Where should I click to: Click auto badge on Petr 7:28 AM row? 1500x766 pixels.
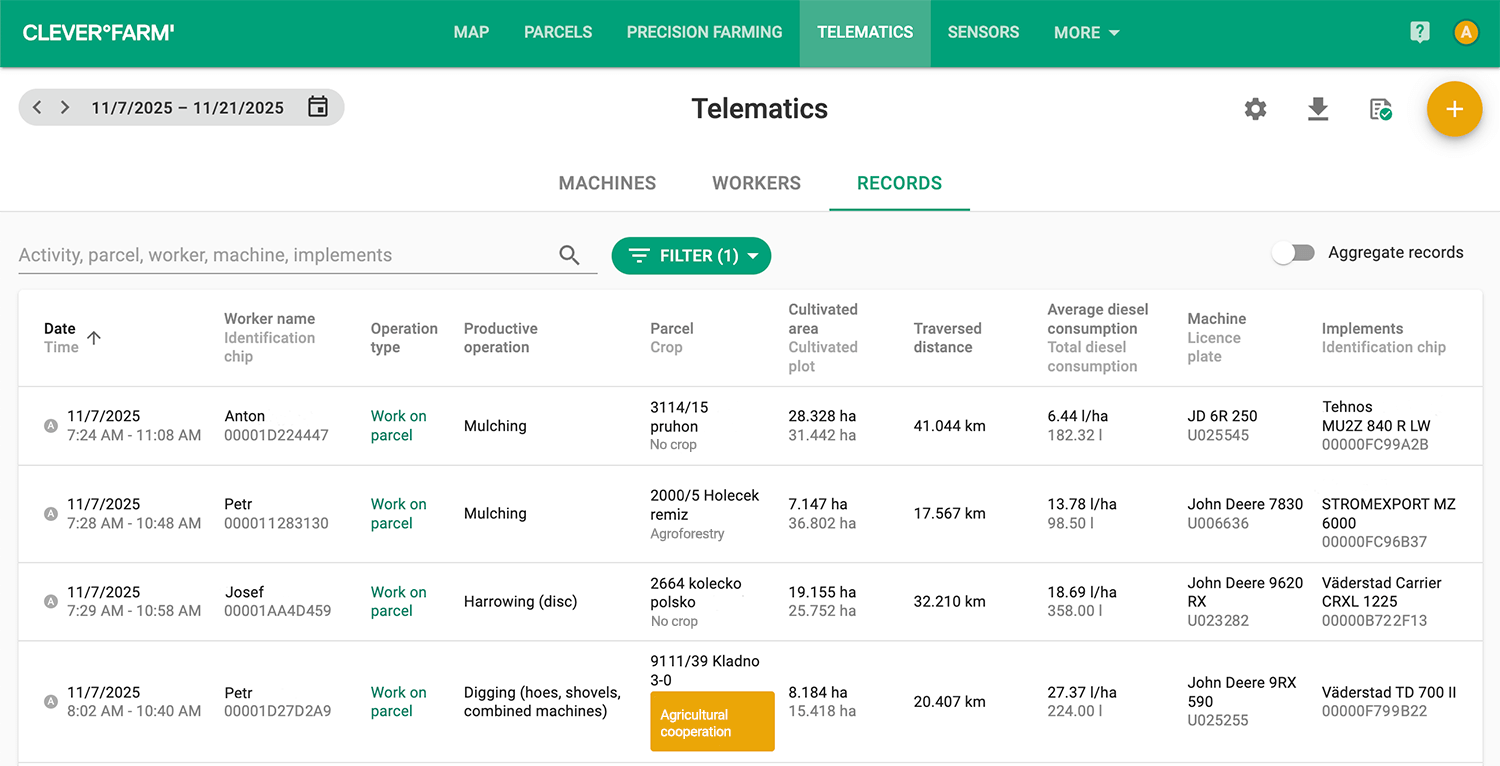[51, 514]
